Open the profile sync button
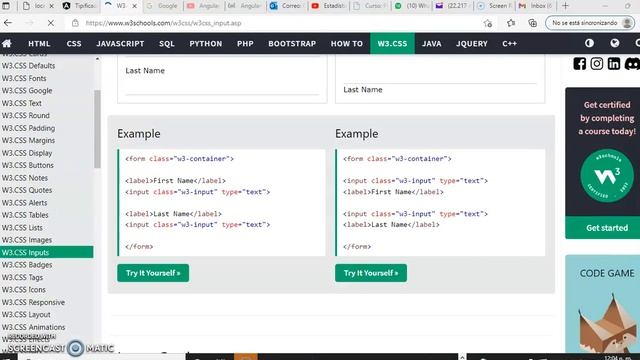 [x=591, y=23]
